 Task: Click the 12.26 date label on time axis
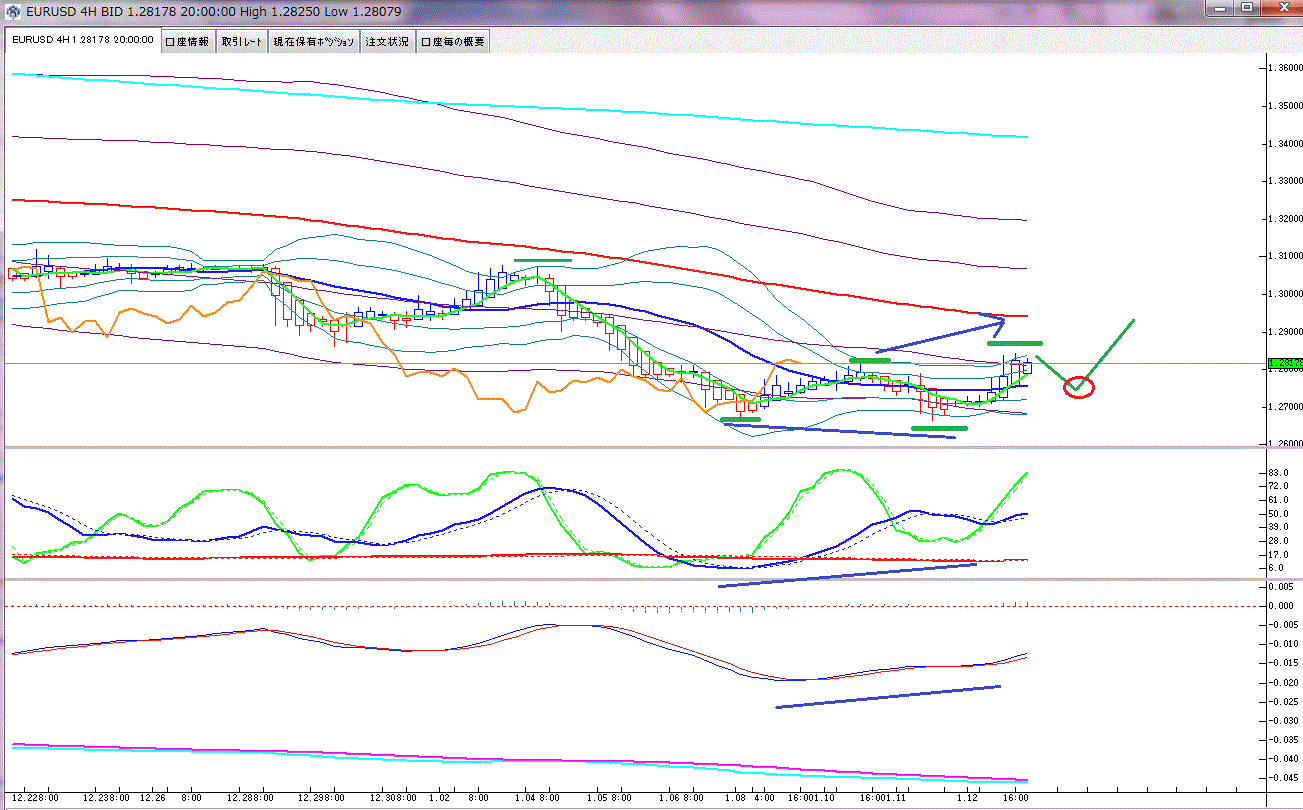[154, 799]
